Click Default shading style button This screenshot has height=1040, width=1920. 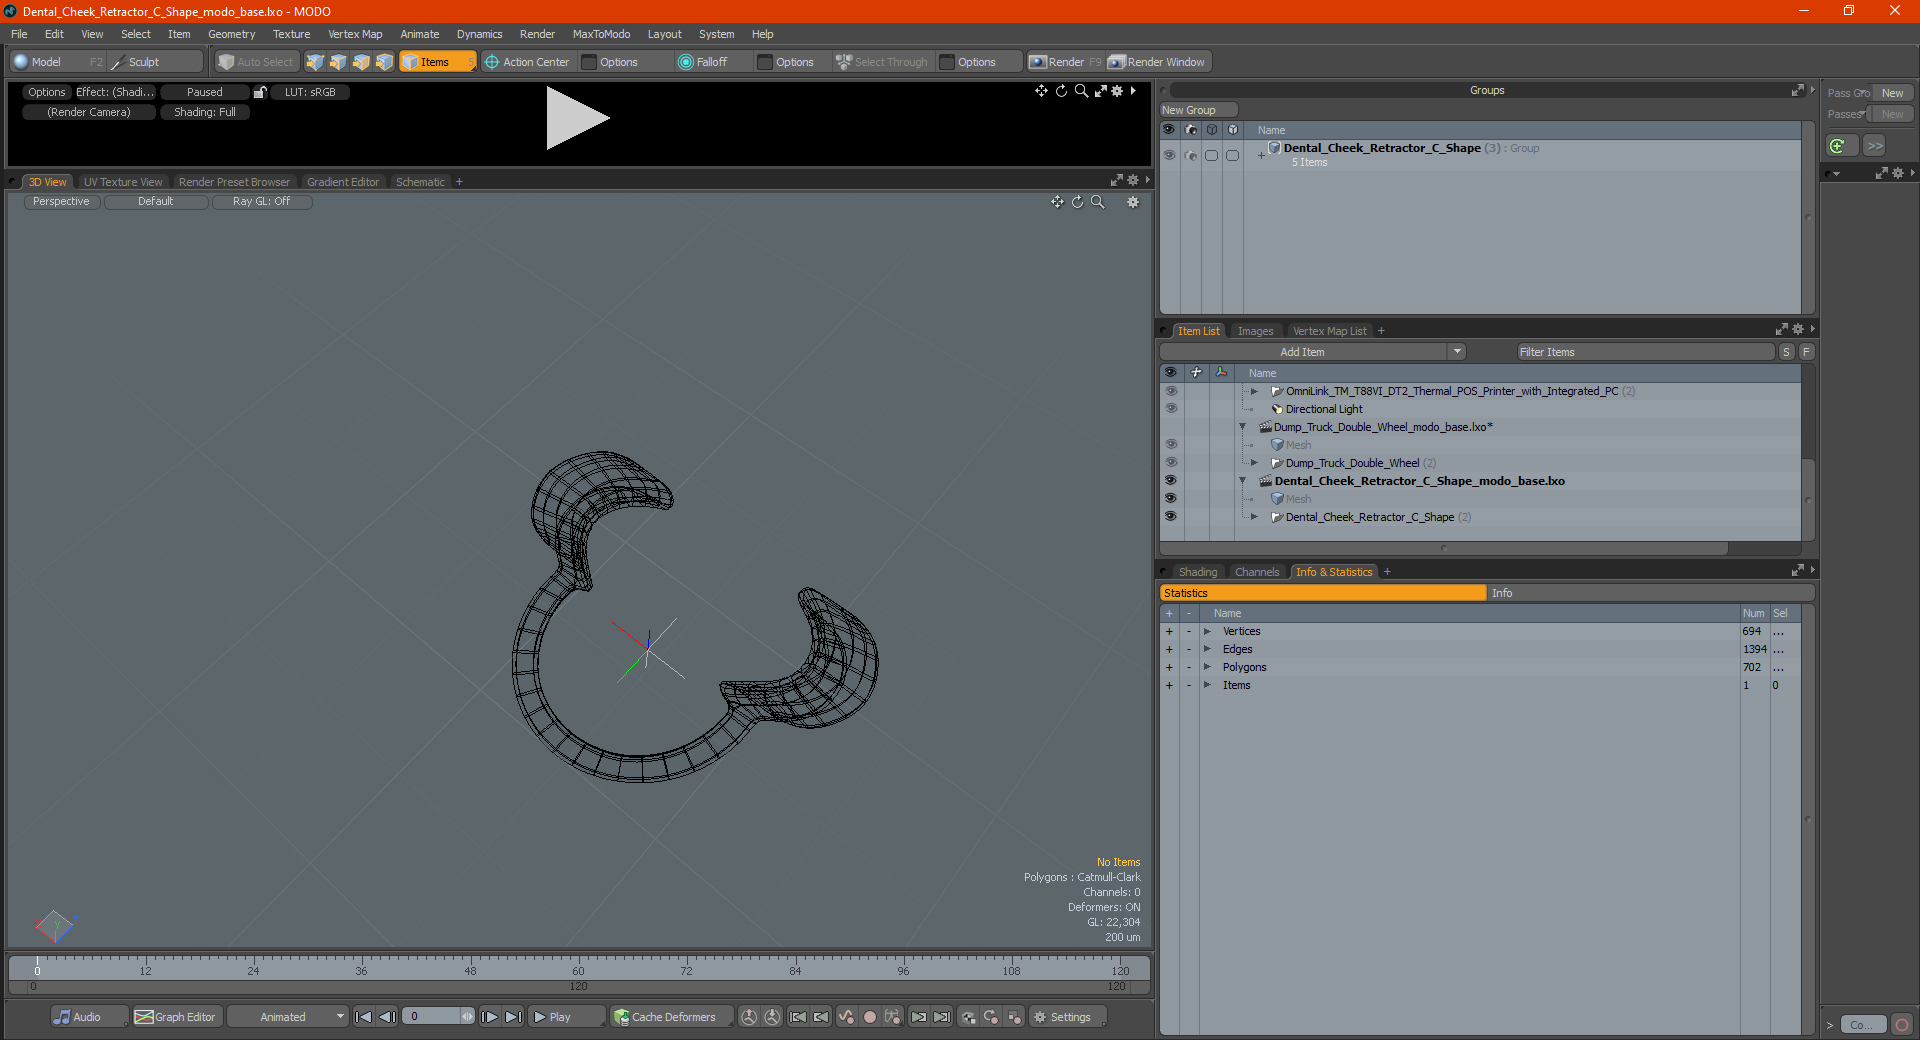pyautogui.click(x=156, y=202)
